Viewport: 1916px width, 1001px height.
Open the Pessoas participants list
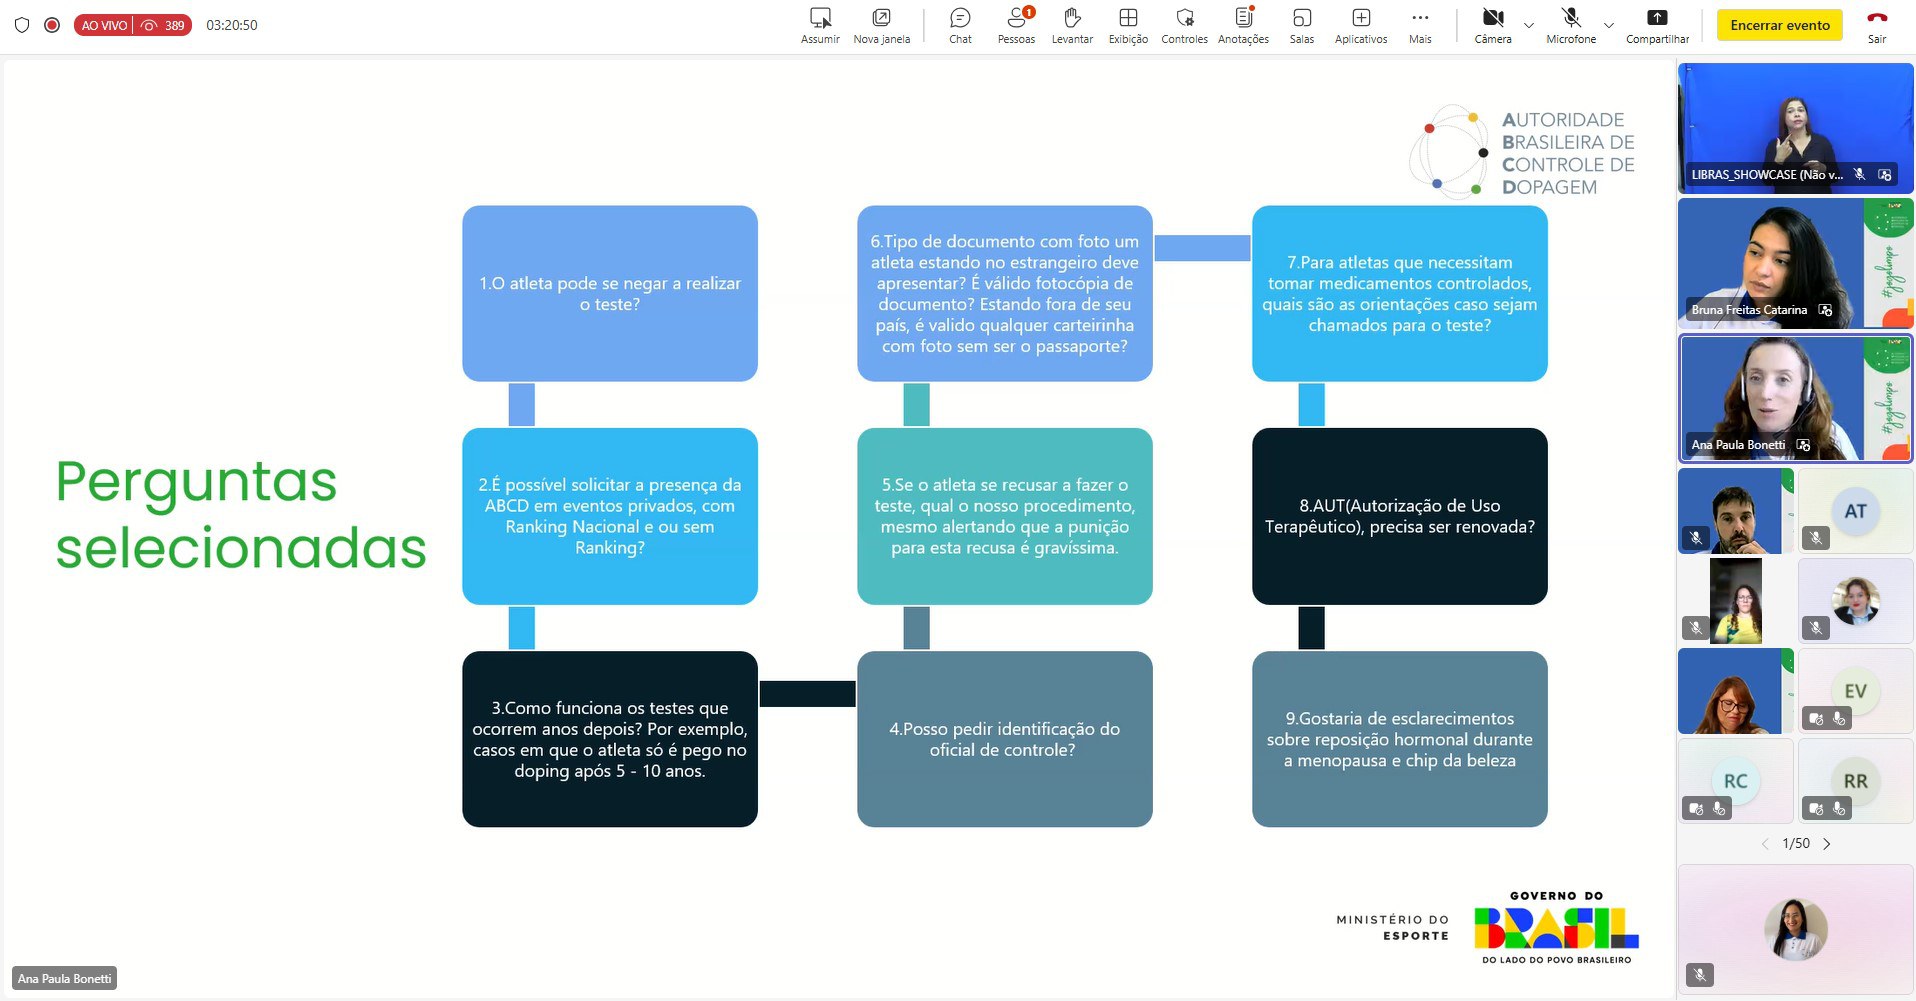(1016, 25)
